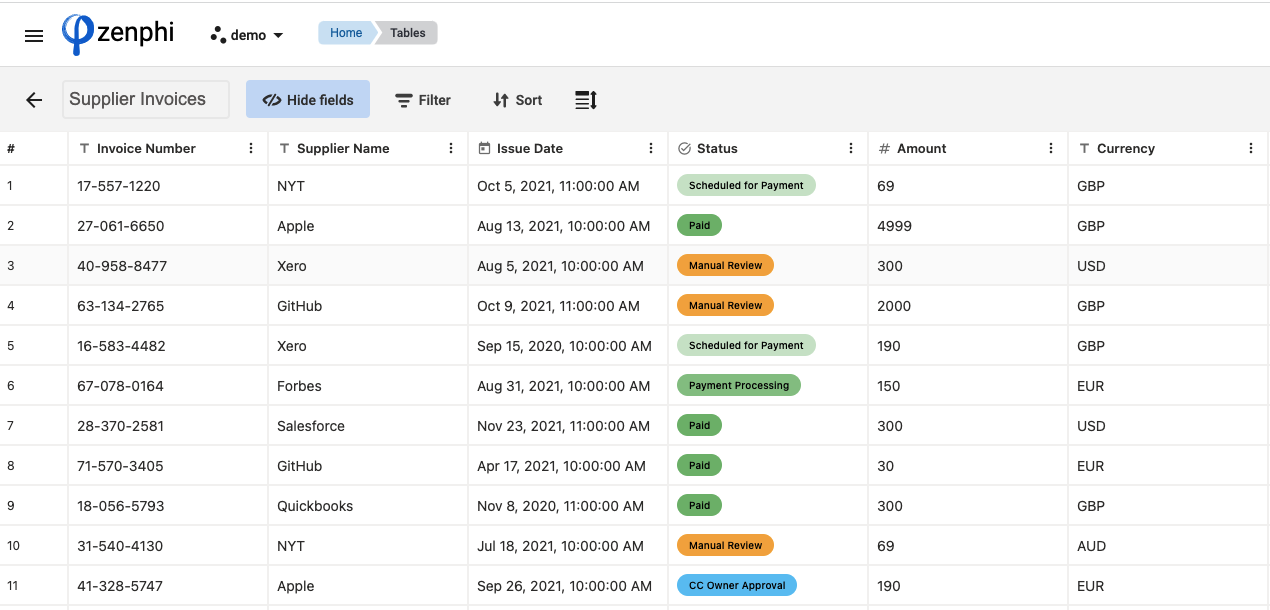
Task: Click the AUD currency cell
Action: coord(1168,546)
